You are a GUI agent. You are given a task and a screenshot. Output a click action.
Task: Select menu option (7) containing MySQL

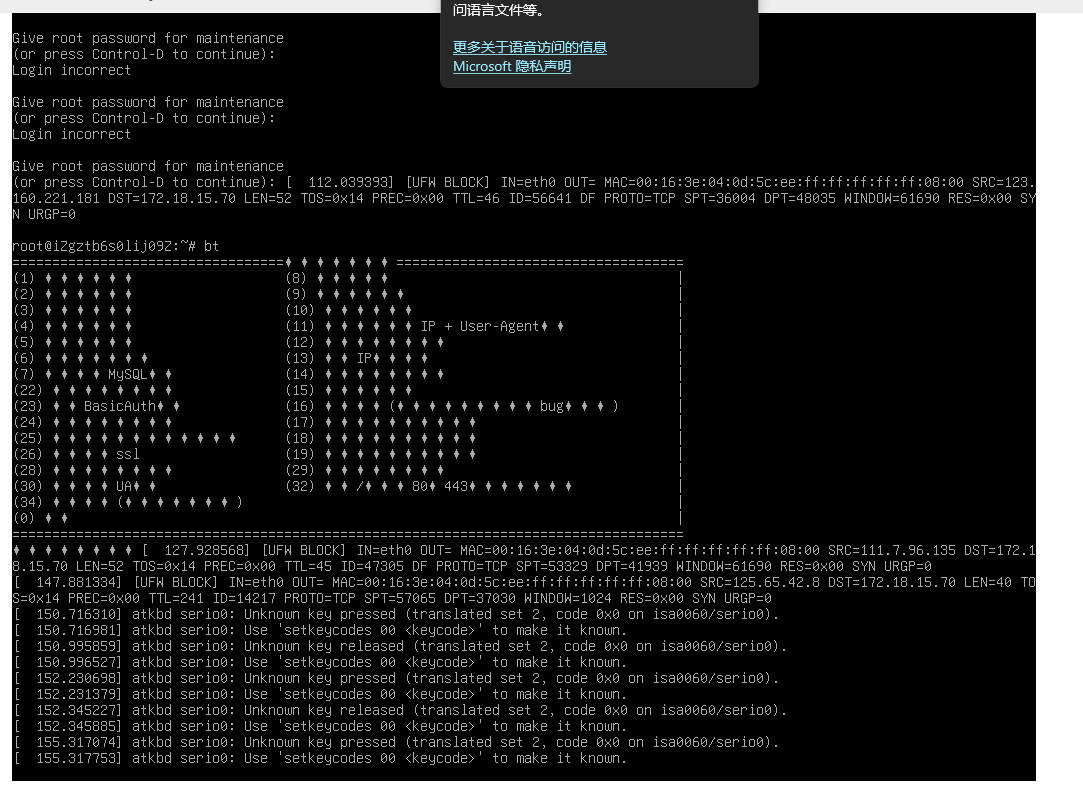(92, 374)
